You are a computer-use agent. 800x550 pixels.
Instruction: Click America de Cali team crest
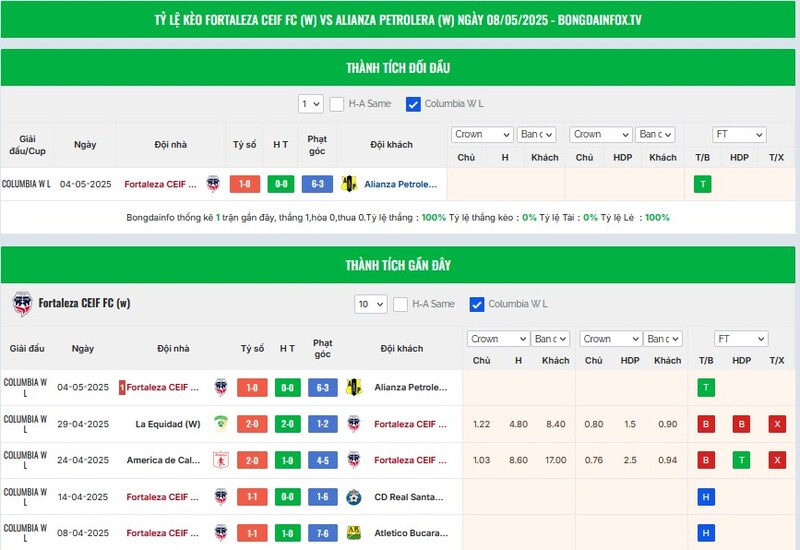tap(221, 460)
